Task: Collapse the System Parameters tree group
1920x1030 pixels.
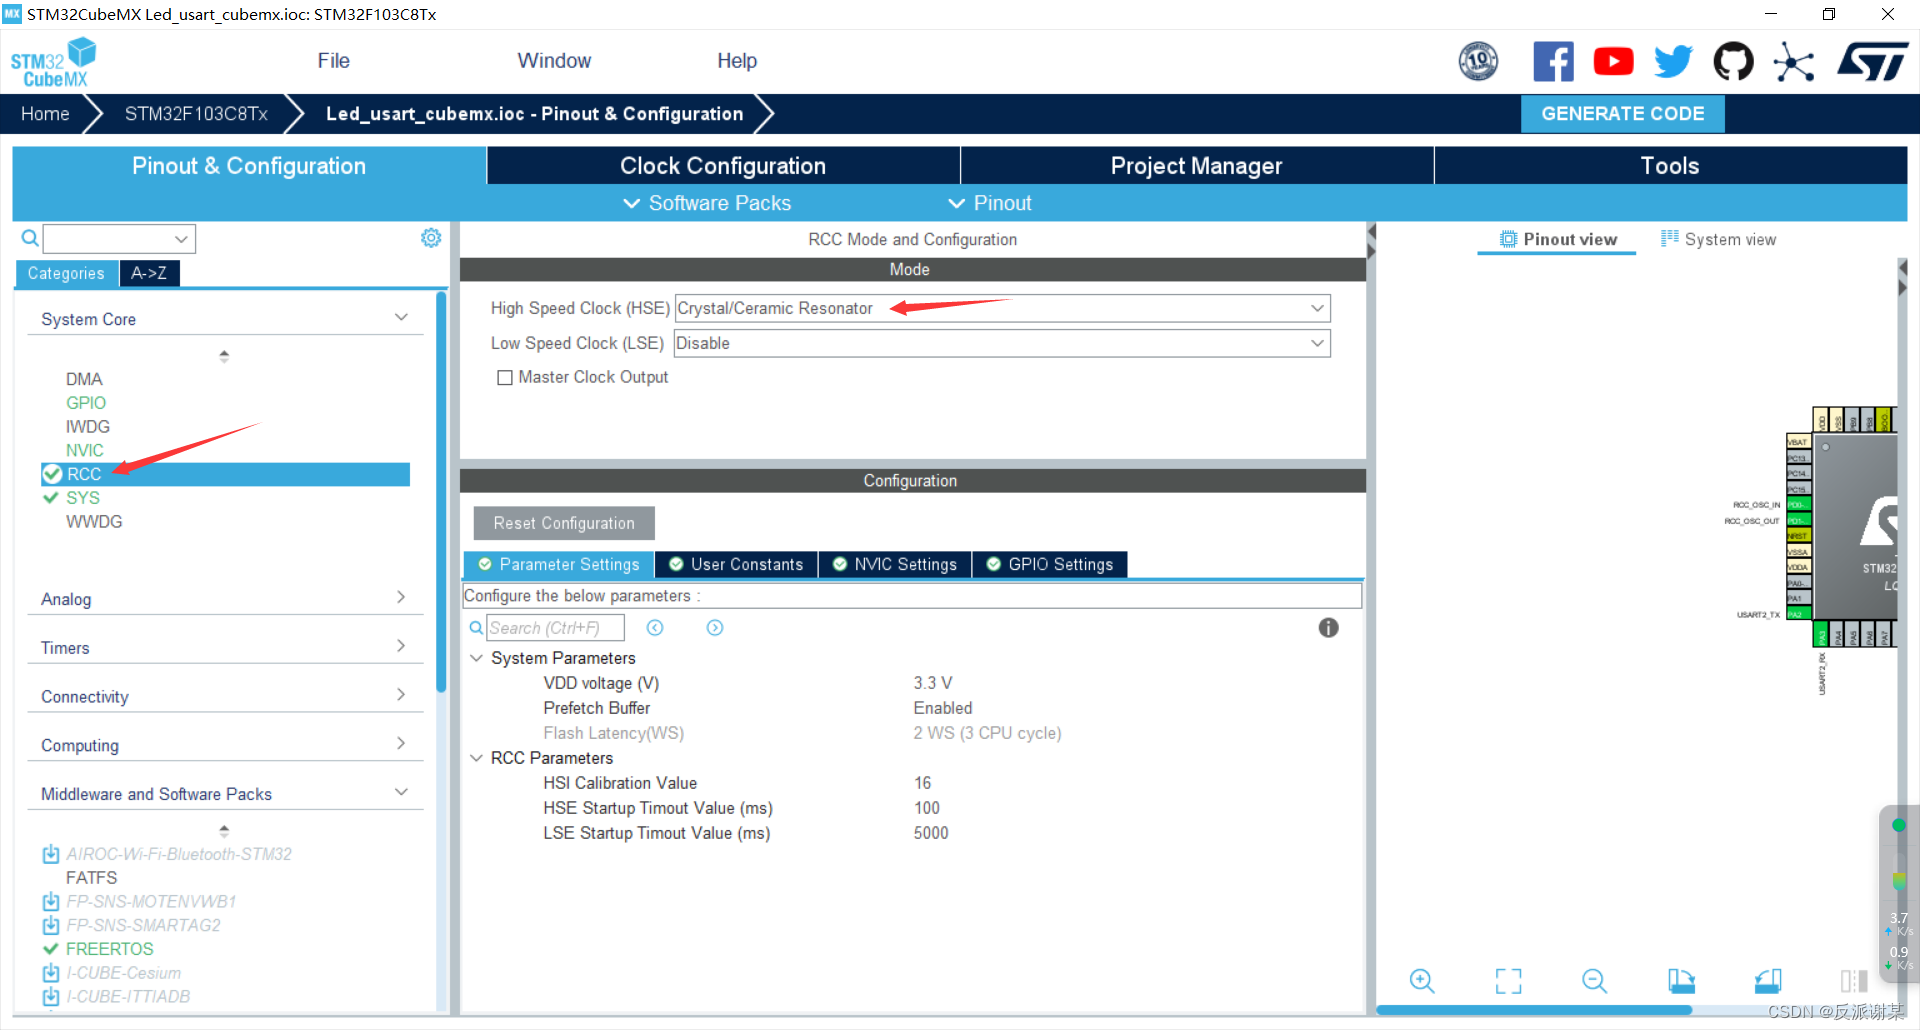Action: pyautogui.click(x=477, y=658)
